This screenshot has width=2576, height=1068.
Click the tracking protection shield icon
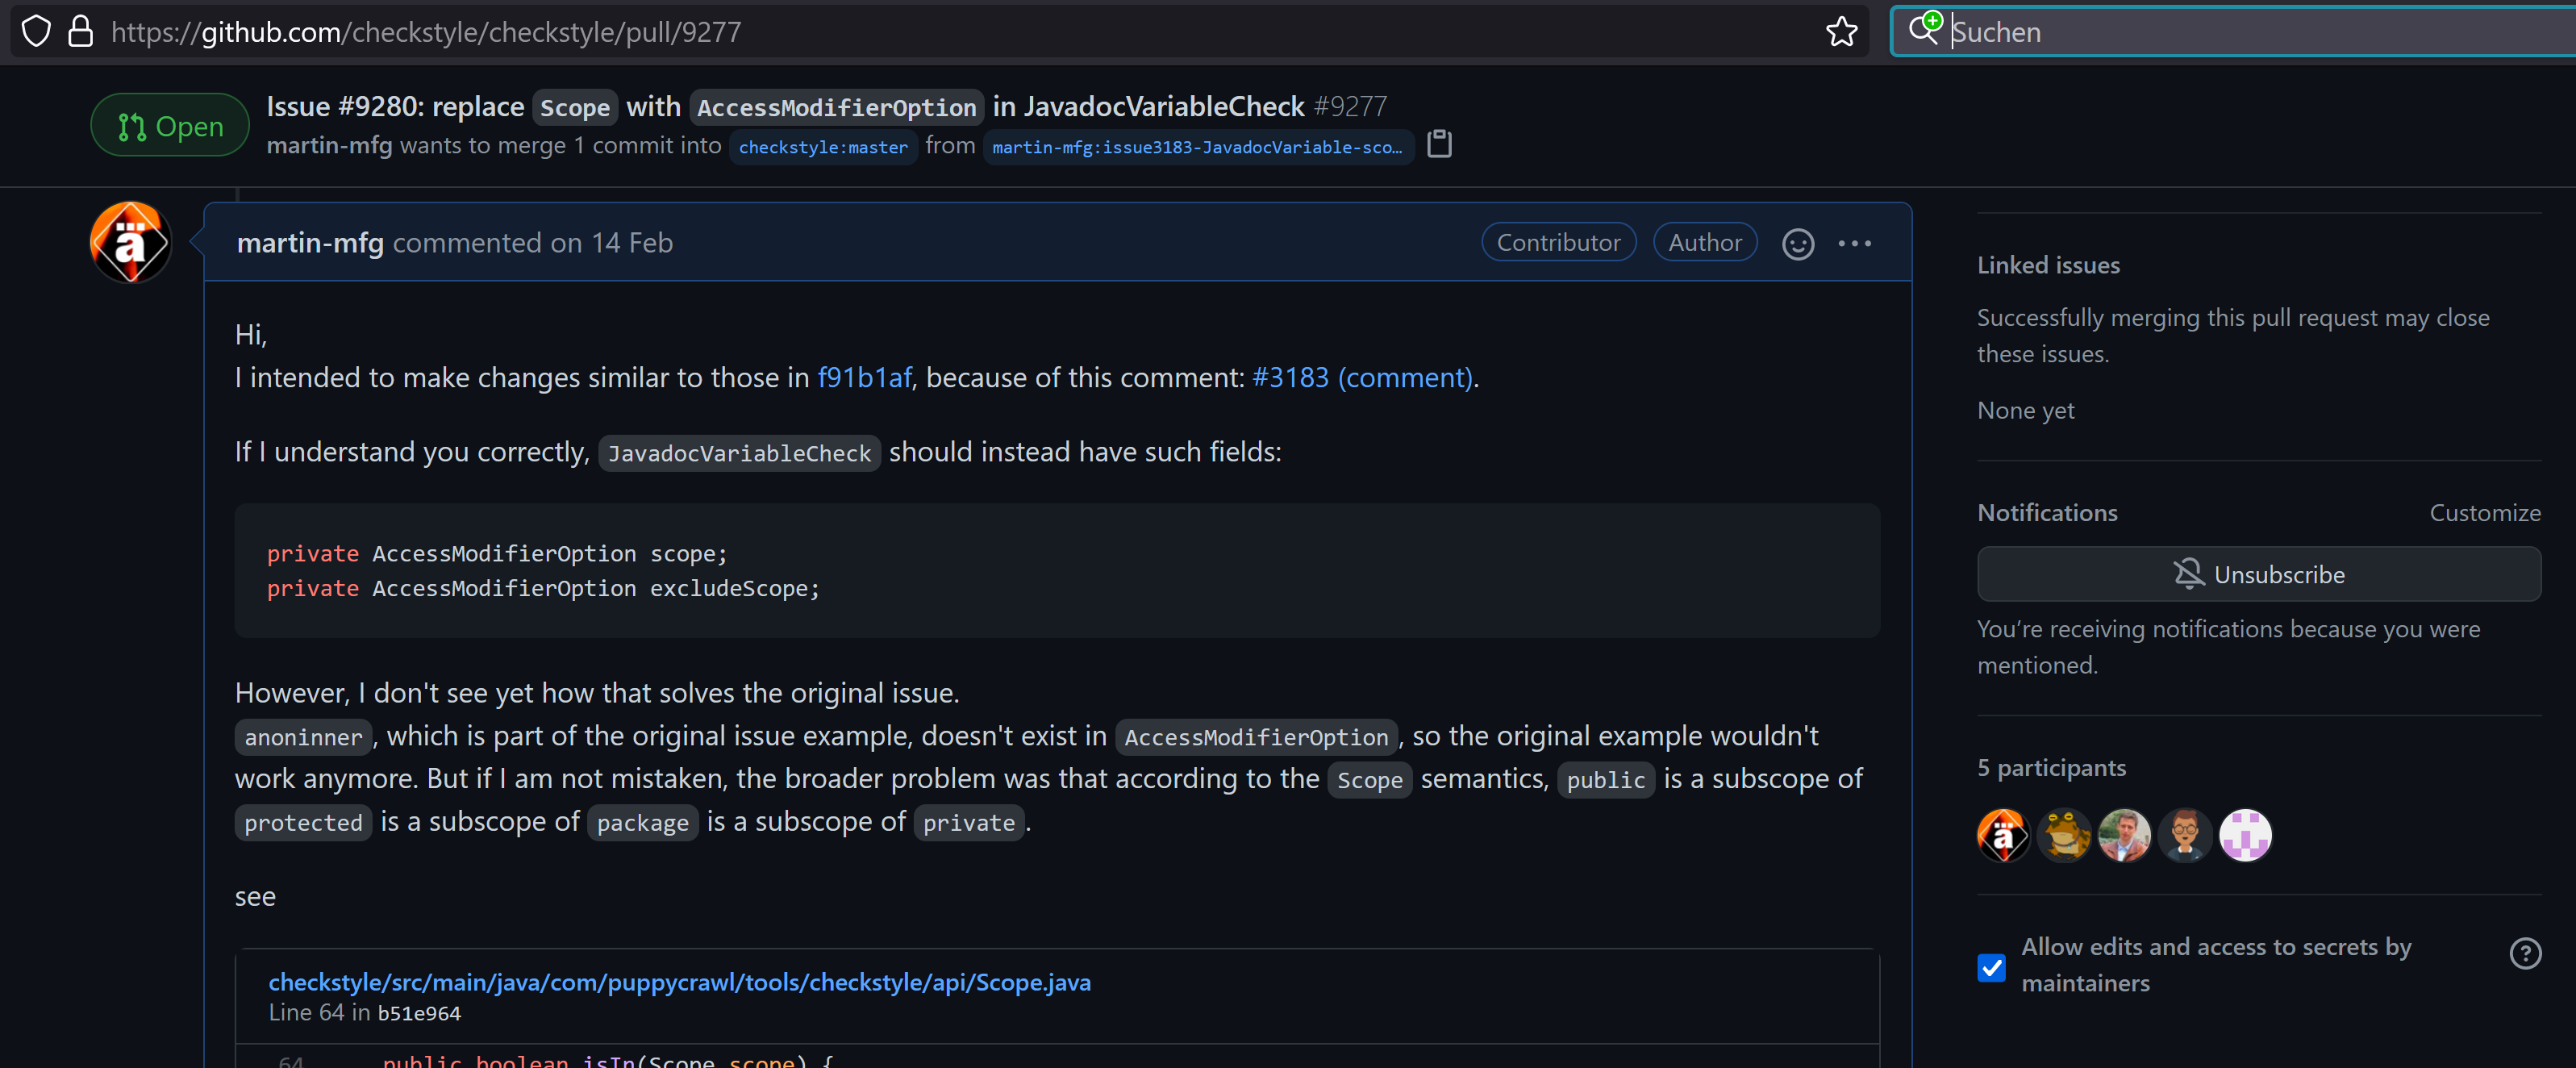tap(36, 32)
